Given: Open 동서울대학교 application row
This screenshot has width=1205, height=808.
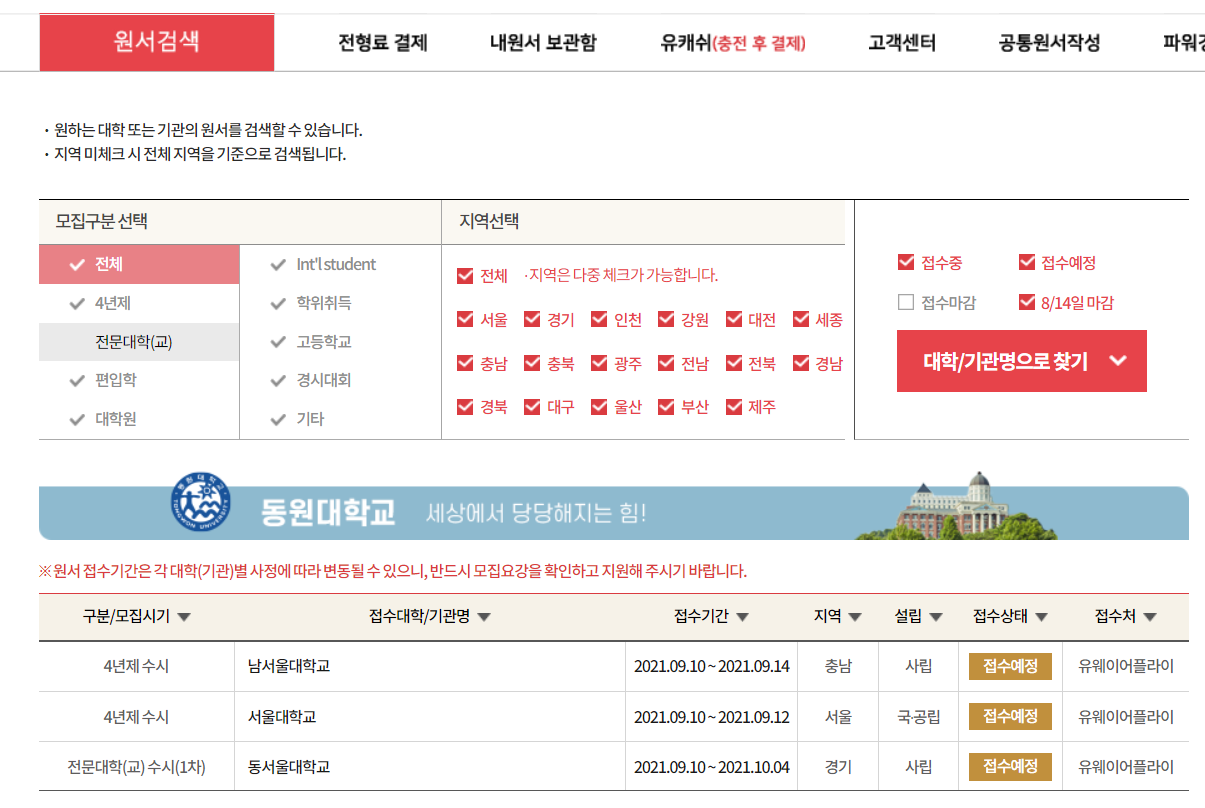Looking at the screenshot, I should click(614, 767).
